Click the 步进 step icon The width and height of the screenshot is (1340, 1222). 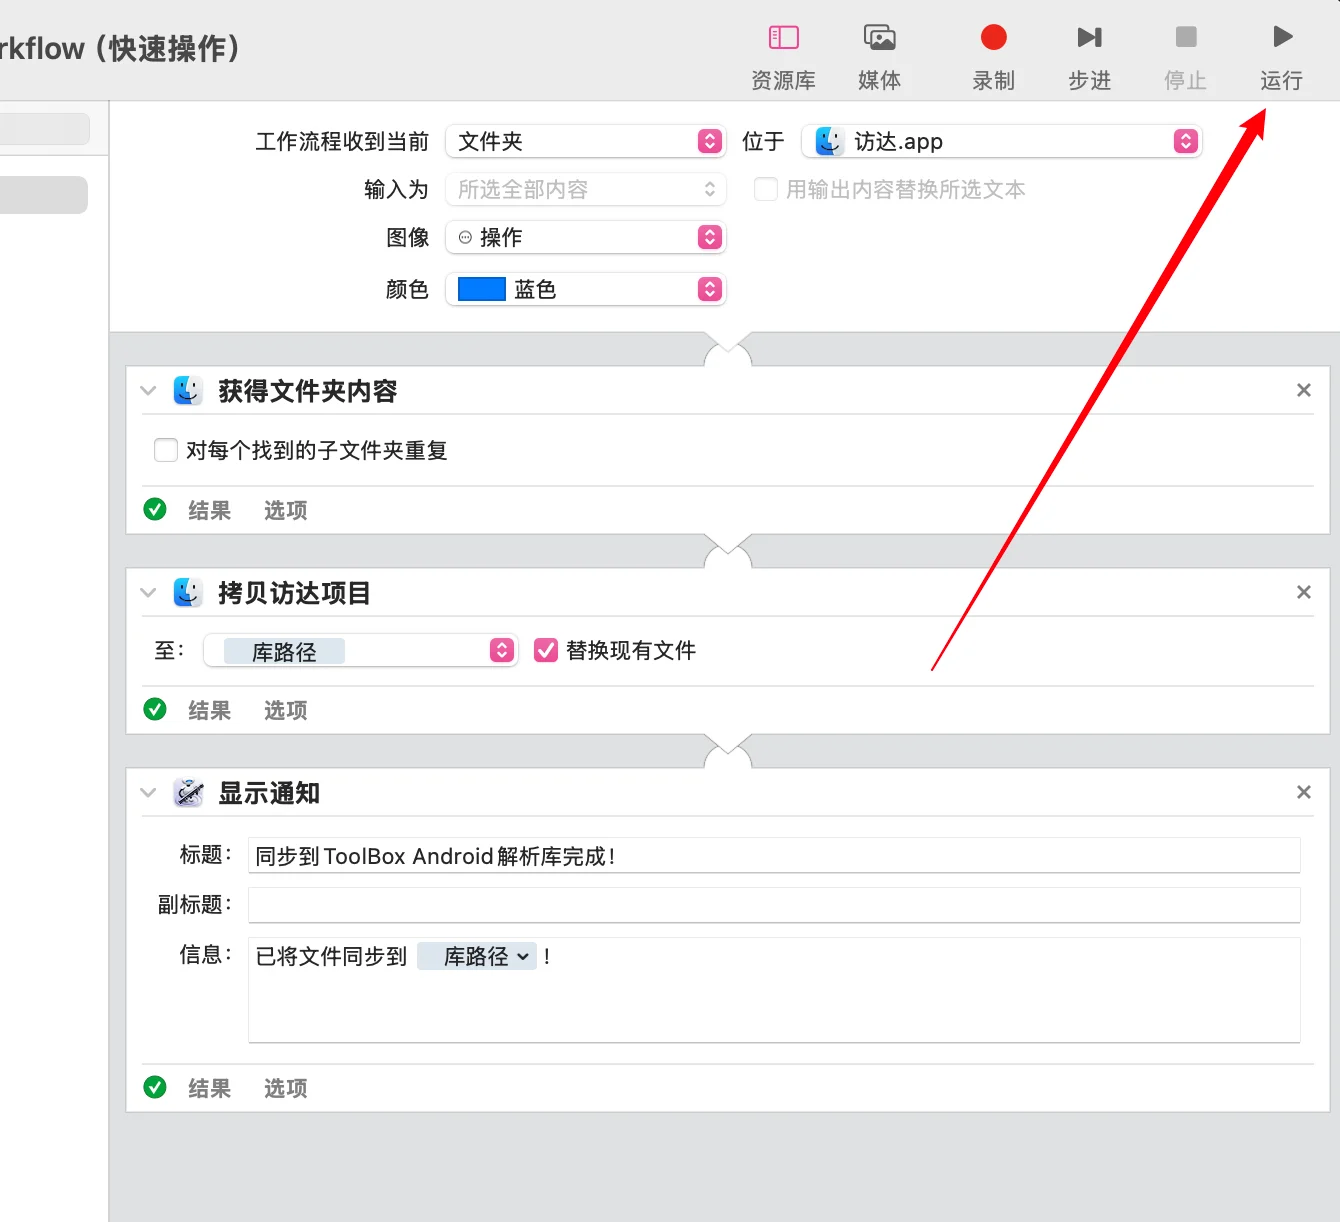[1089, 39]
